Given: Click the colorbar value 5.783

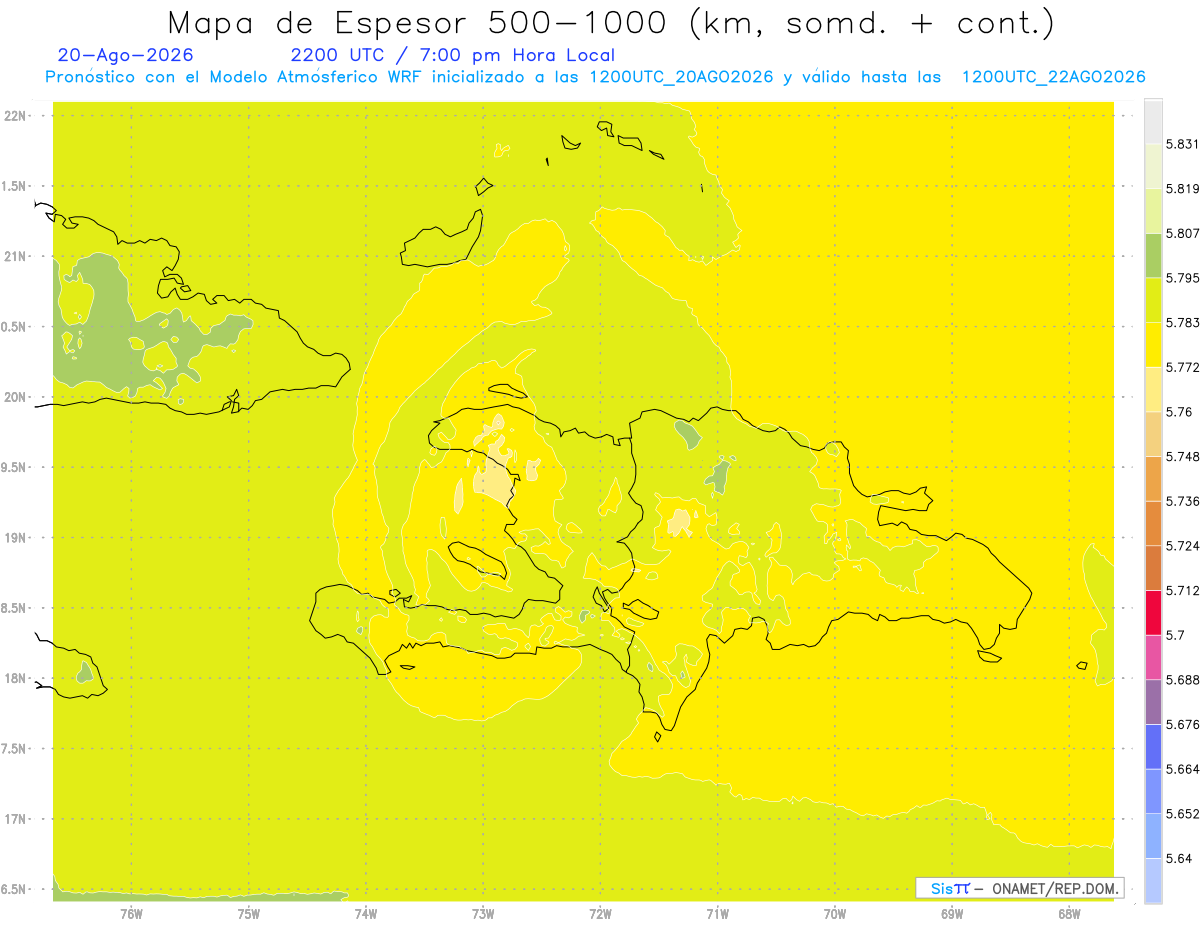Looking at the screenshot, I should tap(1183, 323).
